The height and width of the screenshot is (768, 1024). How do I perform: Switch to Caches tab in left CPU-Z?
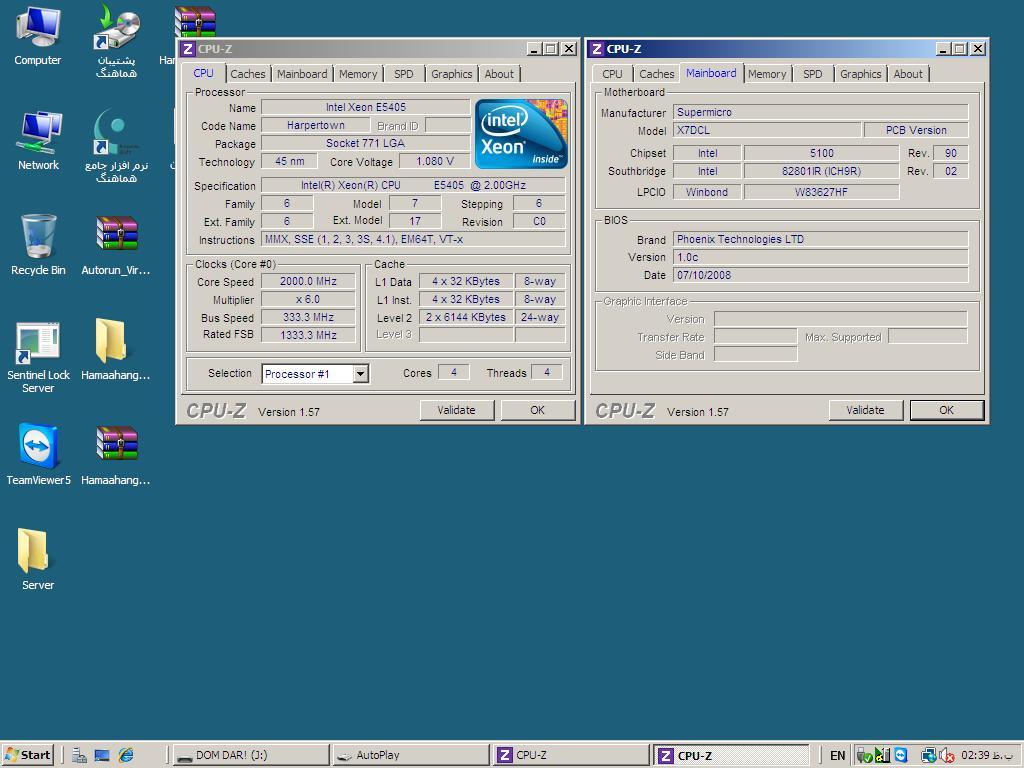click(248, 74)
